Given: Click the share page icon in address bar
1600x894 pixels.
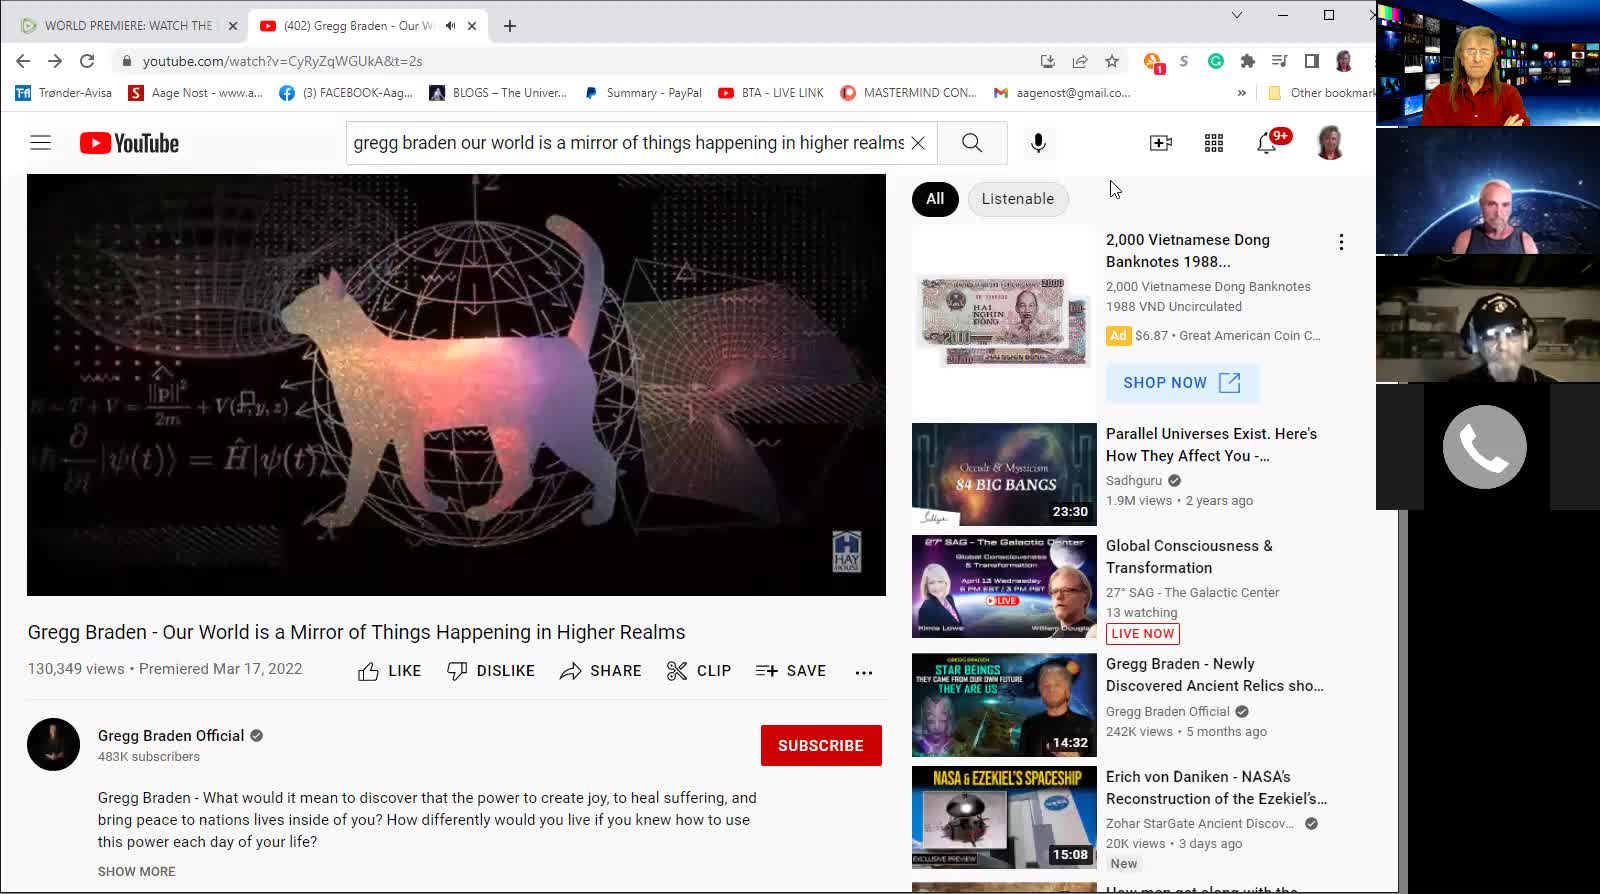Looking at the screenshot, I should pos(1080,61).
